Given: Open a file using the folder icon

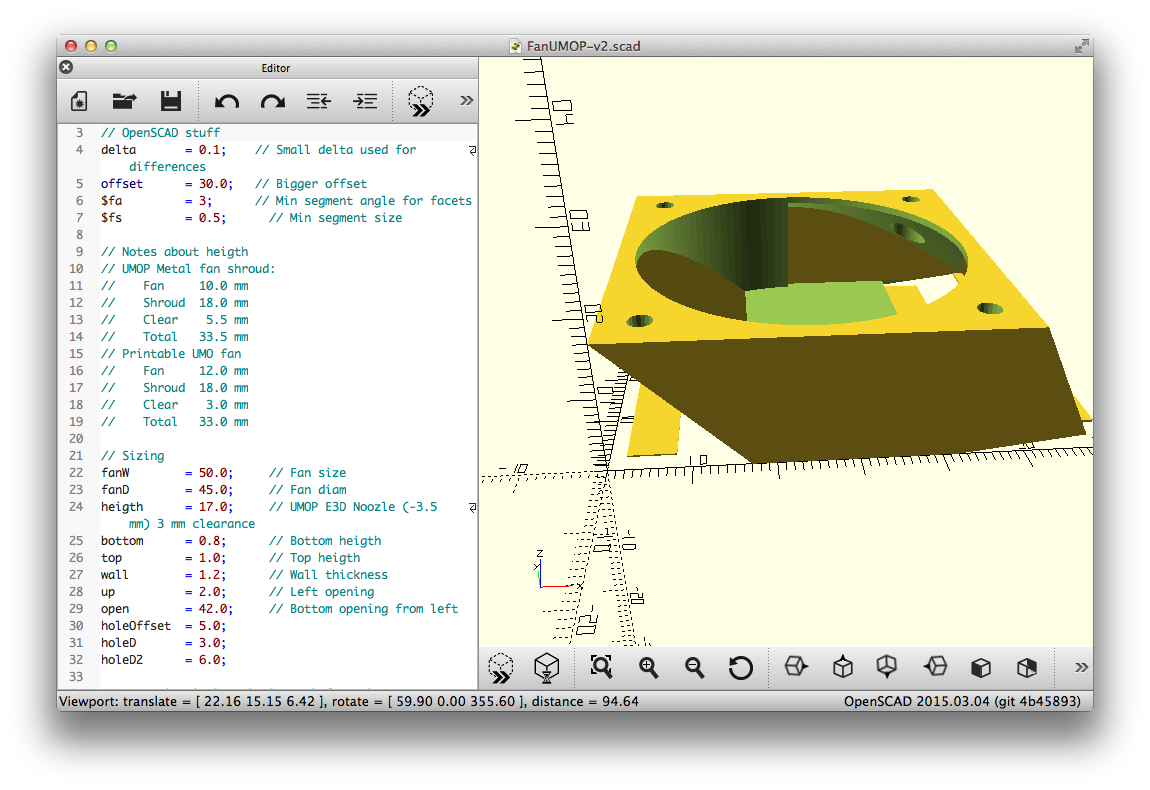Looking at the screenshot, I should [x=125, y=101].
